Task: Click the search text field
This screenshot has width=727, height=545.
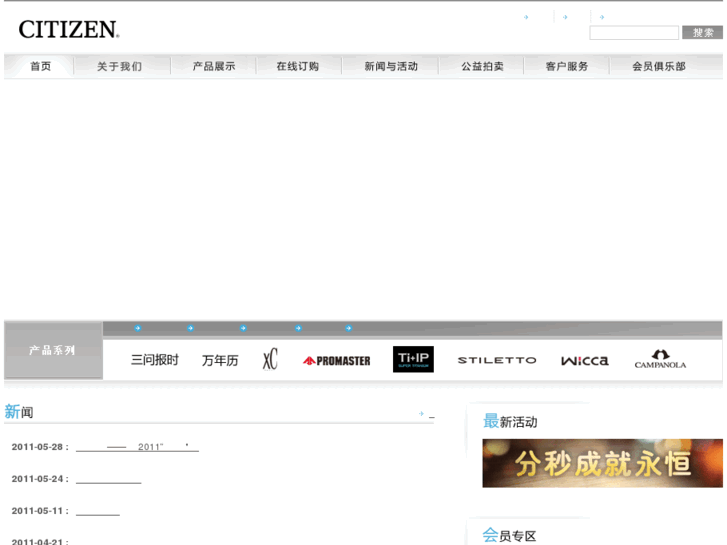Action: pyautogui.click(x=634, y=33)
